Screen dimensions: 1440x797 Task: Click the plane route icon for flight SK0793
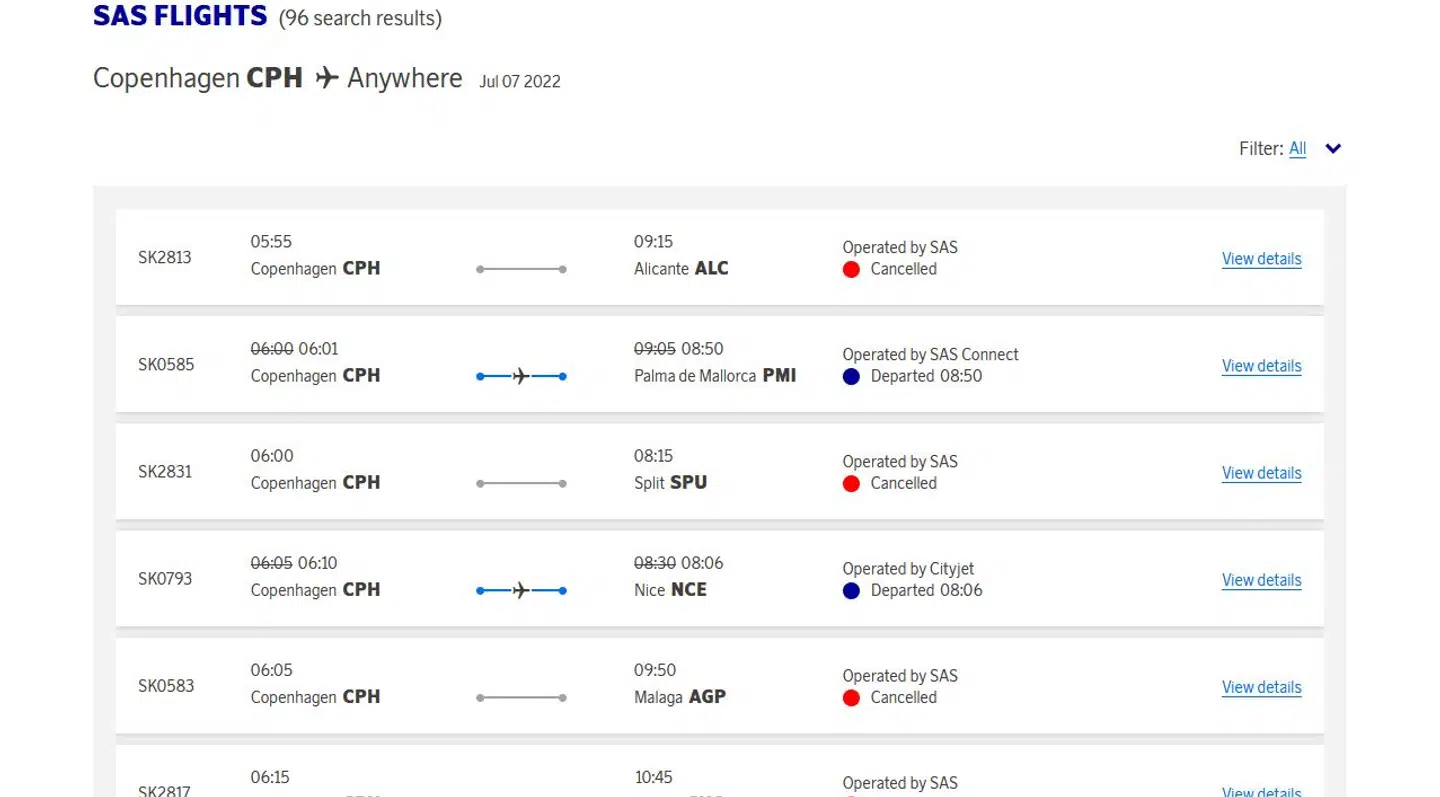[x=521, y=591]
